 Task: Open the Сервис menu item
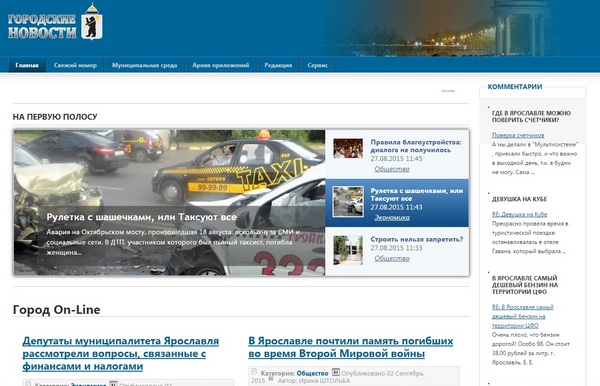[318, 65]
